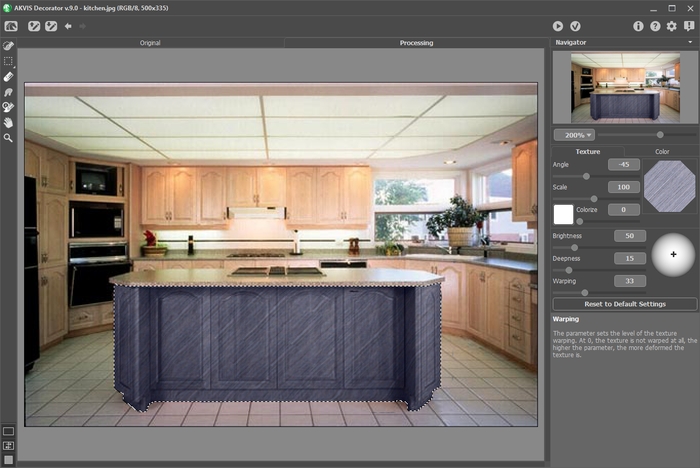Switch to single-window view mode icon
Viewport: 700px width, 468px height.
8,431
